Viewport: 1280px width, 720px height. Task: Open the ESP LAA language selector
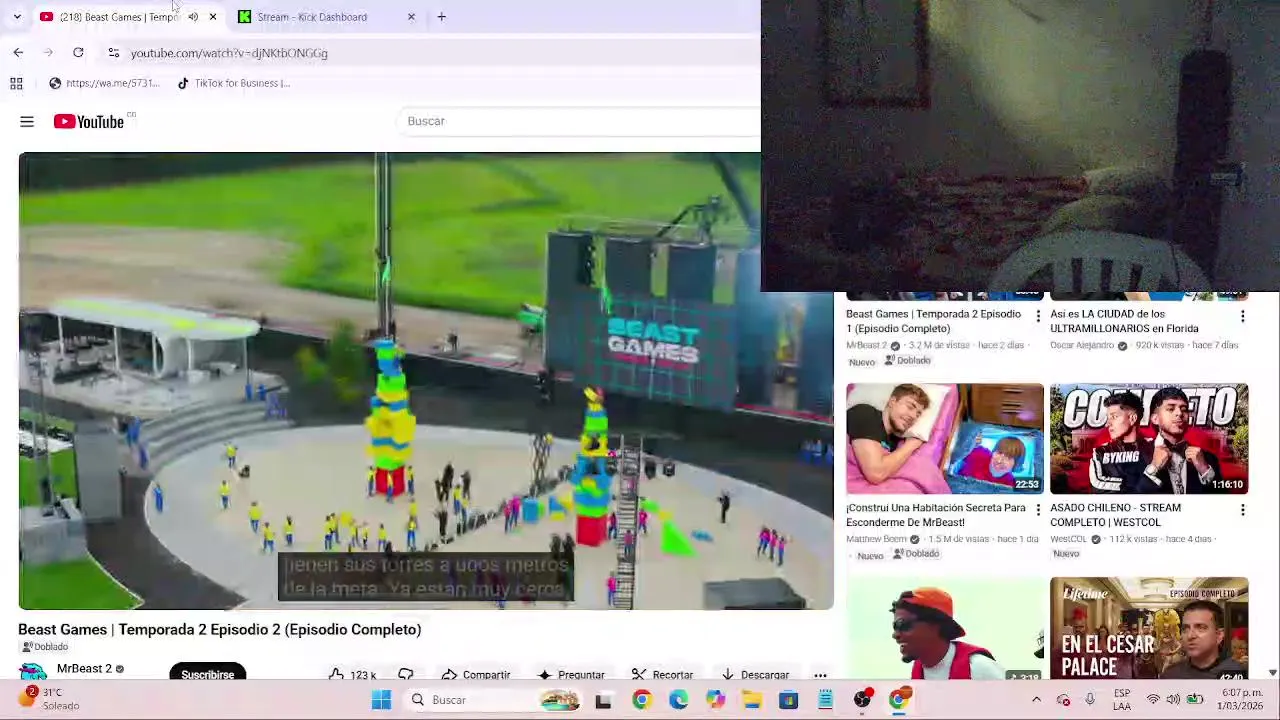click(x=1122, y=700)
